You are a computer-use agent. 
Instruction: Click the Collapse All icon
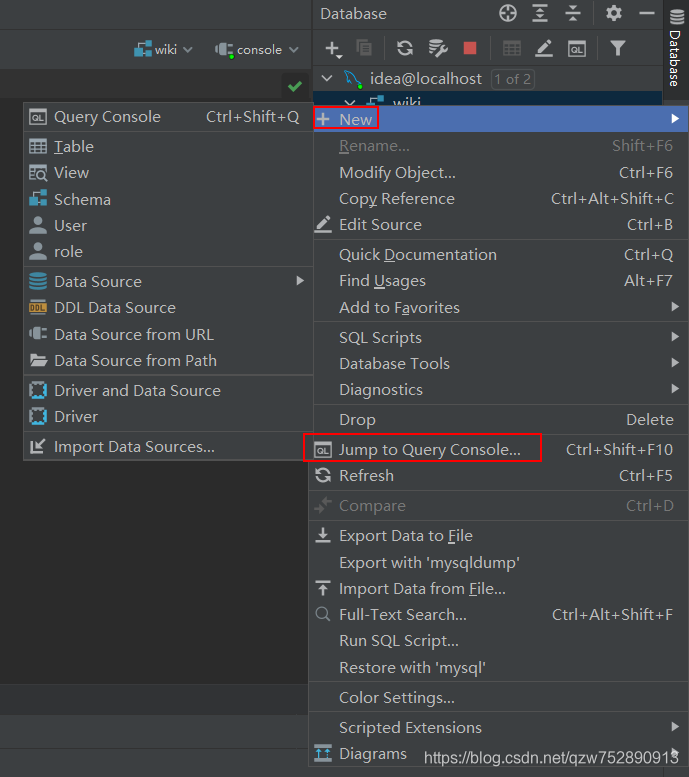point(573,13)
